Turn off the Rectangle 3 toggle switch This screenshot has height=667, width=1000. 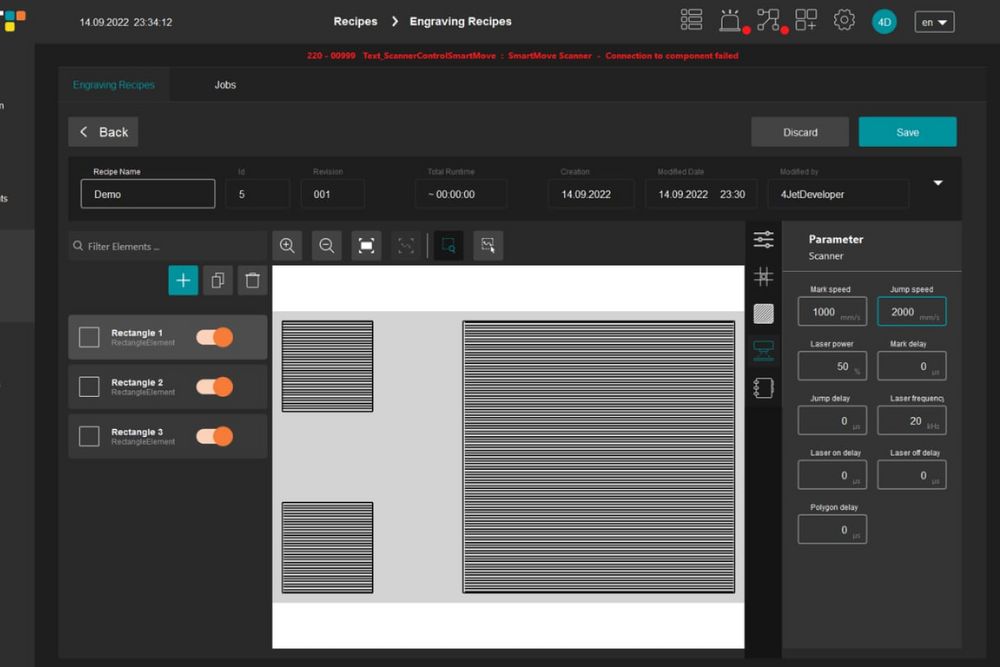pos(214,436)
